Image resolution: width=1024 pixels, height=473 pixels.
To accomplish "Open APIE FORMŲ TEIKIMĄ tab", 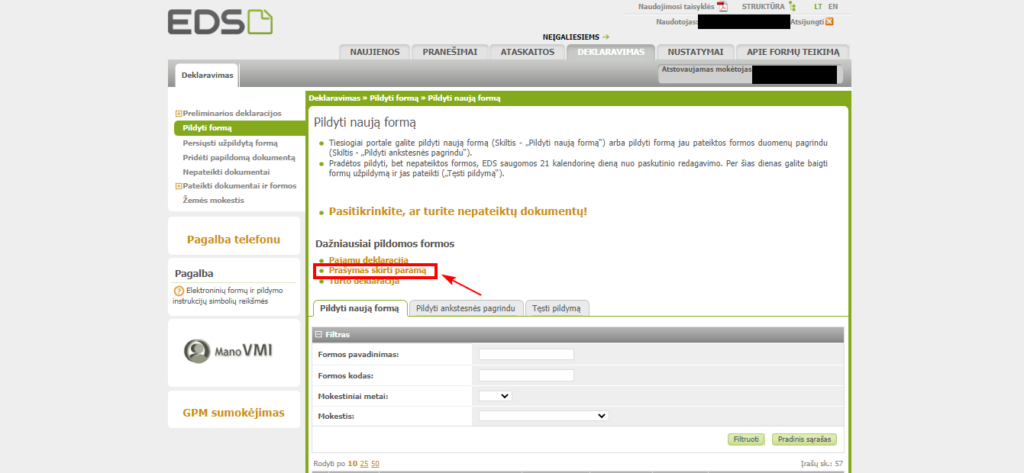I will coord(792,52).
